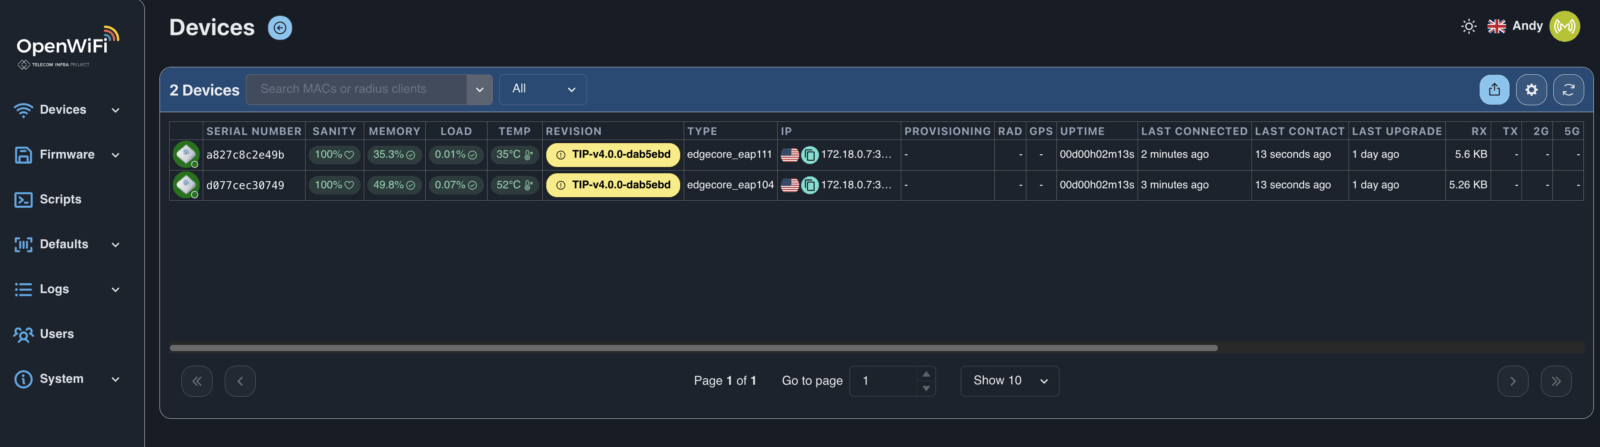
Task: Toggle light/dark color mode sun icon
Action: click(x=1468, y=26)
